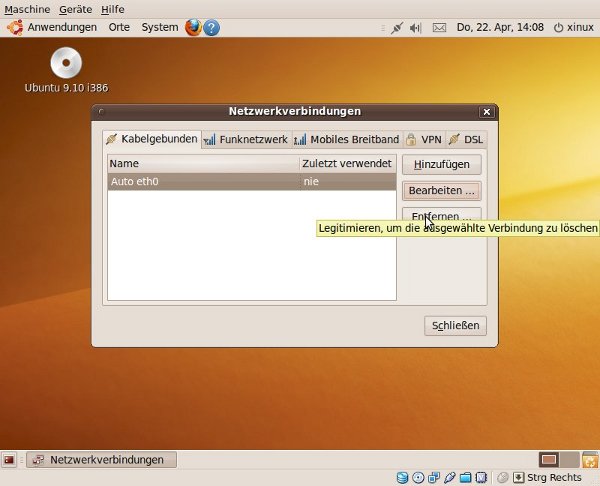The height and width of the screenshot is (486, 600).
Task: Click VirtualBox optical disc status icon
Action: pyautogui.click(x=418, y=478)
